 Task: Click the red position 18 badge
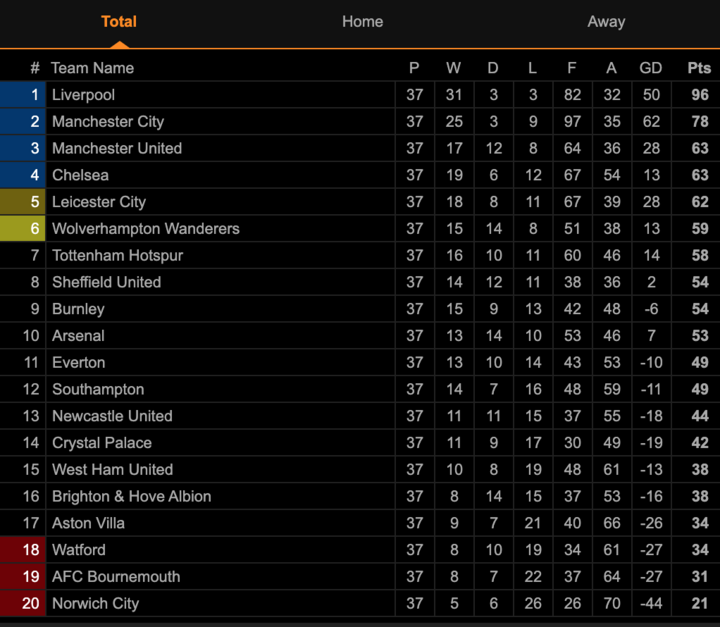click(22, 550)
